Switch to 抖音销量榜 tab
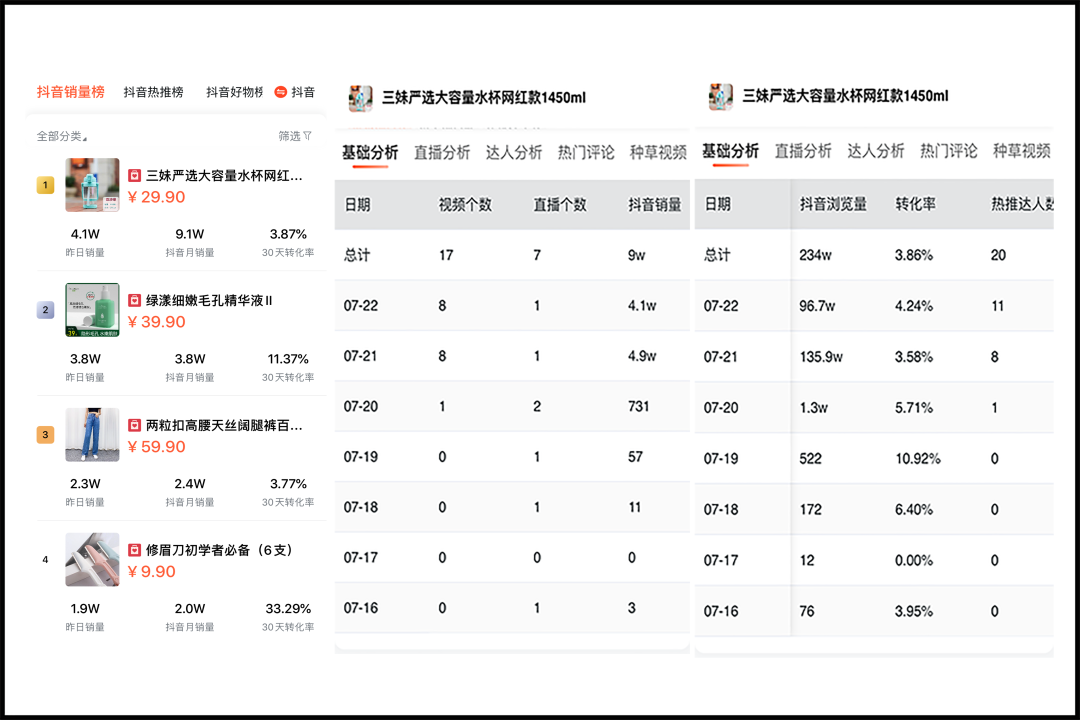Image resolution: width=1080 pixels, height=720 pixels. pos(71,92)
